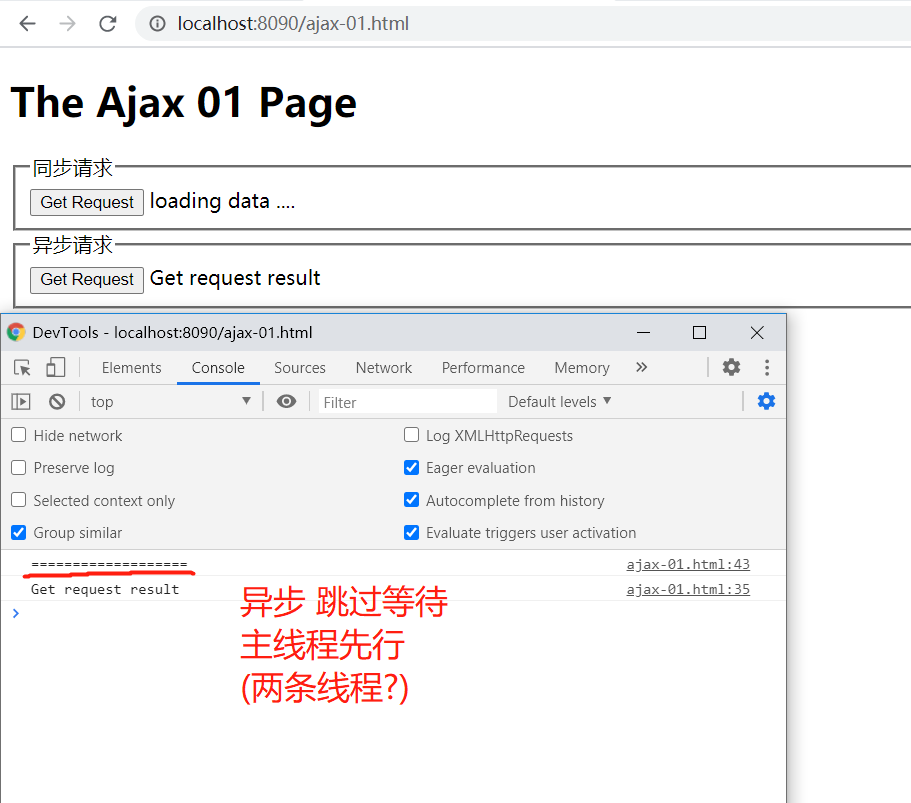Click the Chrome icon in the DevTools title bar
911x803 pixels.
tap(16, 332)
